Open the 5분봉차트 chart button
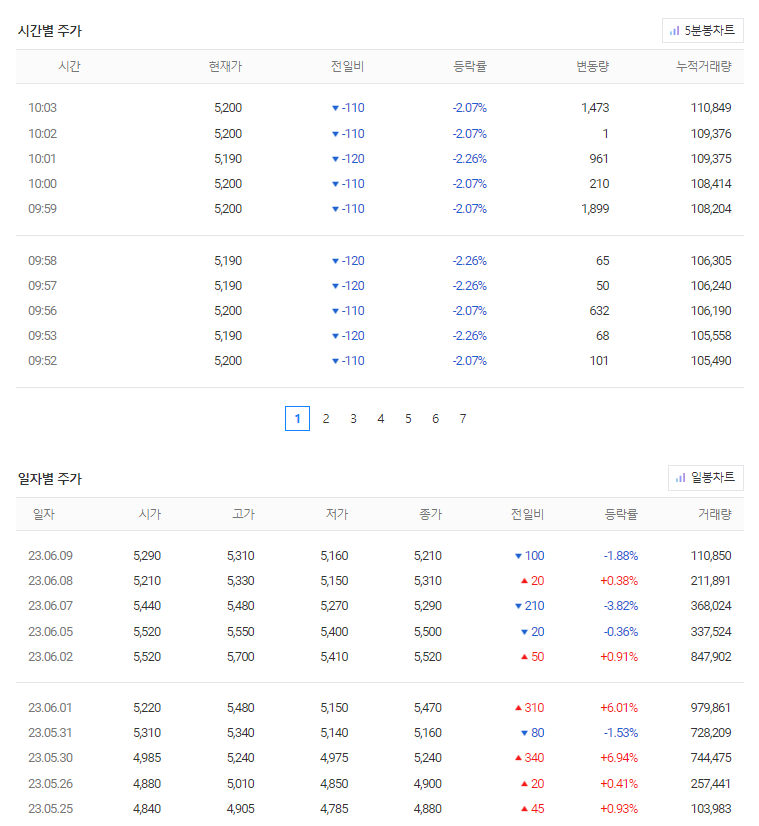This screenshot has width=759, height=826. 702,31
